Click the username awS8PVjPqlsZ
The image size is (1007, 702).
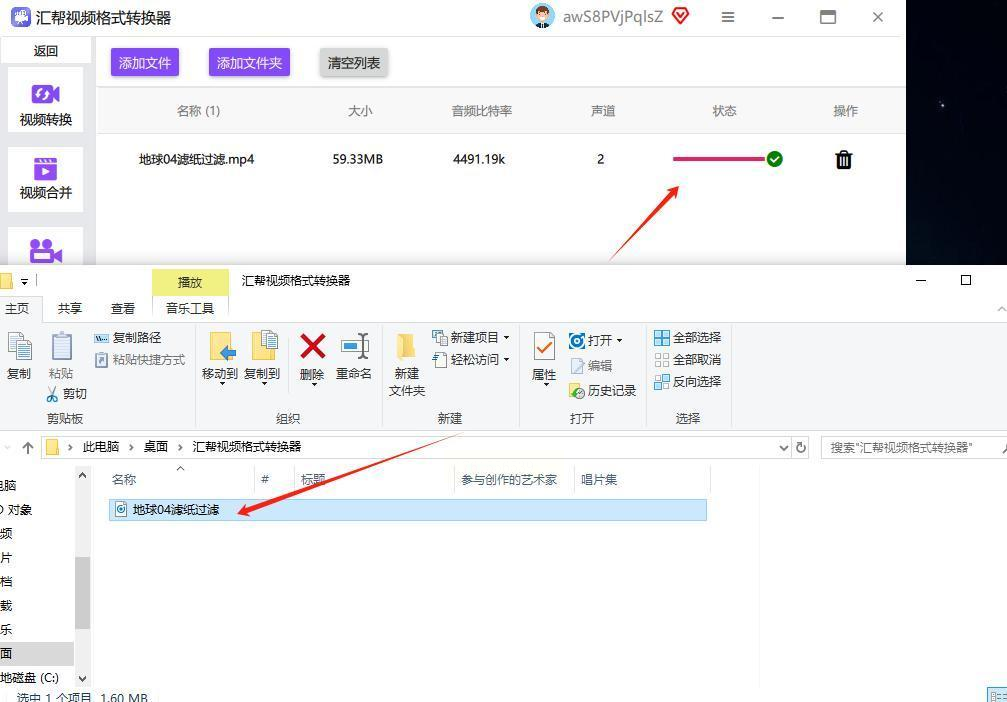pos(613,17)
